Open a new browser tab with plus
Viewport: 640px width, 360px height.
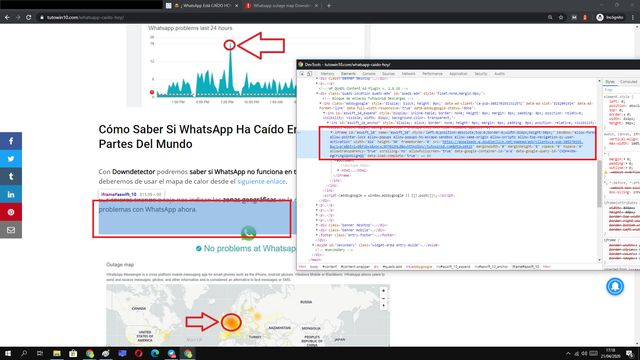click(x=329, y=6)
